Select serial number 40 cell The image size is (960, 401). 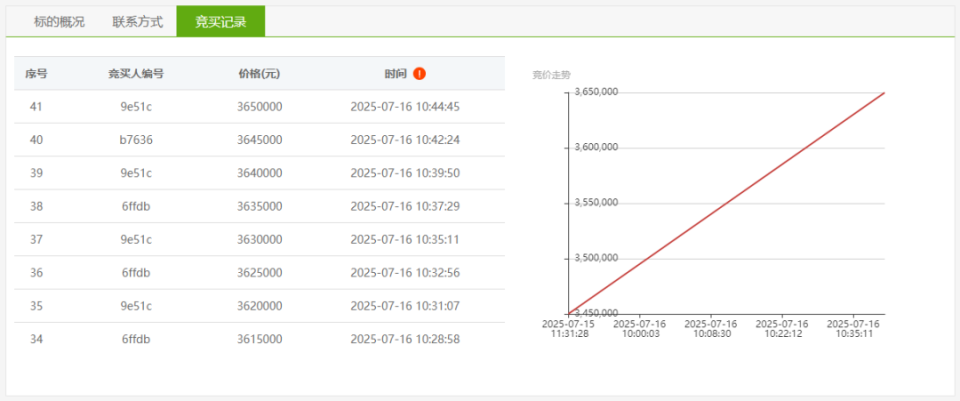[36, 140]
